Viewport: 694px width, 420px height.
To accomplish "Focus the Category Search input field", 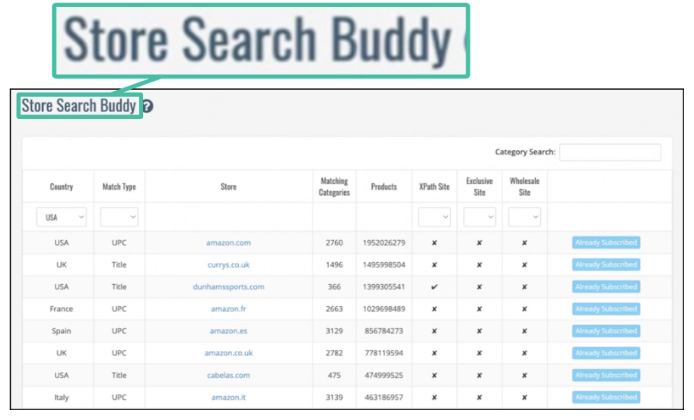I will 610,152.
